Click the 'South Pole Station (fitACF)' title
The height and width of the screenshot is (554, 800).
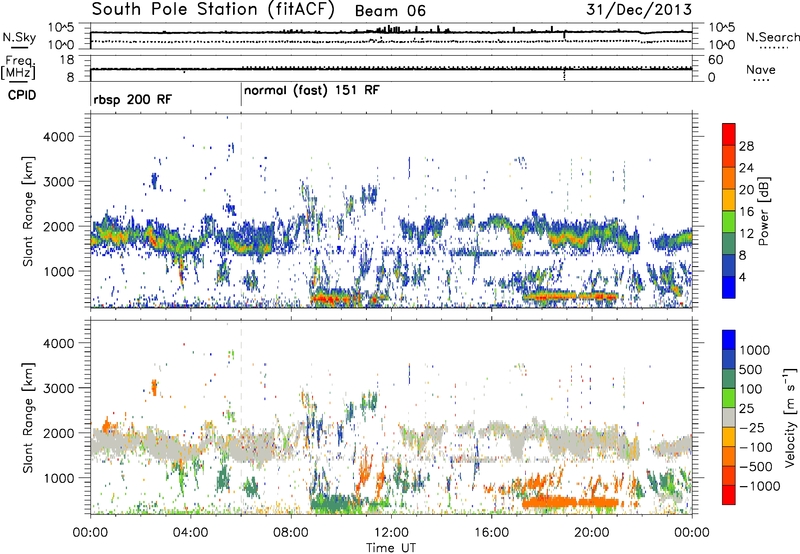pos(213,10)
